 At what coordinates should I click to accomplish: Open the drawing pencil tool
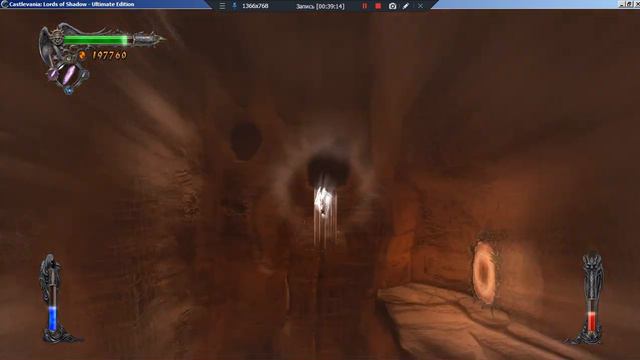(x=406, y=6)
